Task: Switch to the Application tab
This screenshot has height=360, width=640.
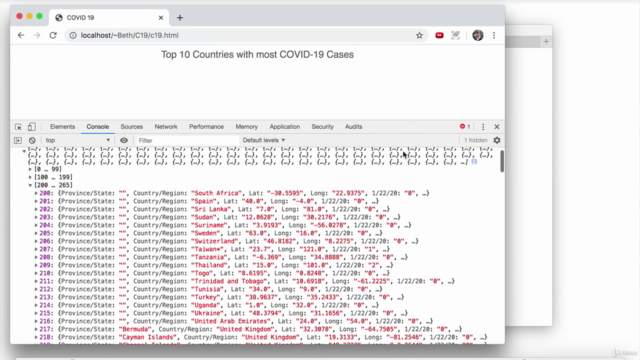Action: pyautogui.click(x=284, y=127)
